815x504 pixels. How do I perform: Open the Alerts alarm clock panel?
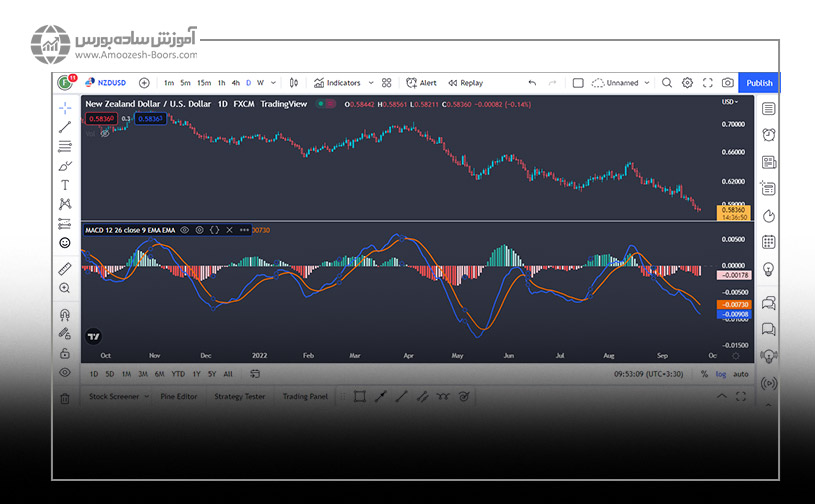pos(768,135)
